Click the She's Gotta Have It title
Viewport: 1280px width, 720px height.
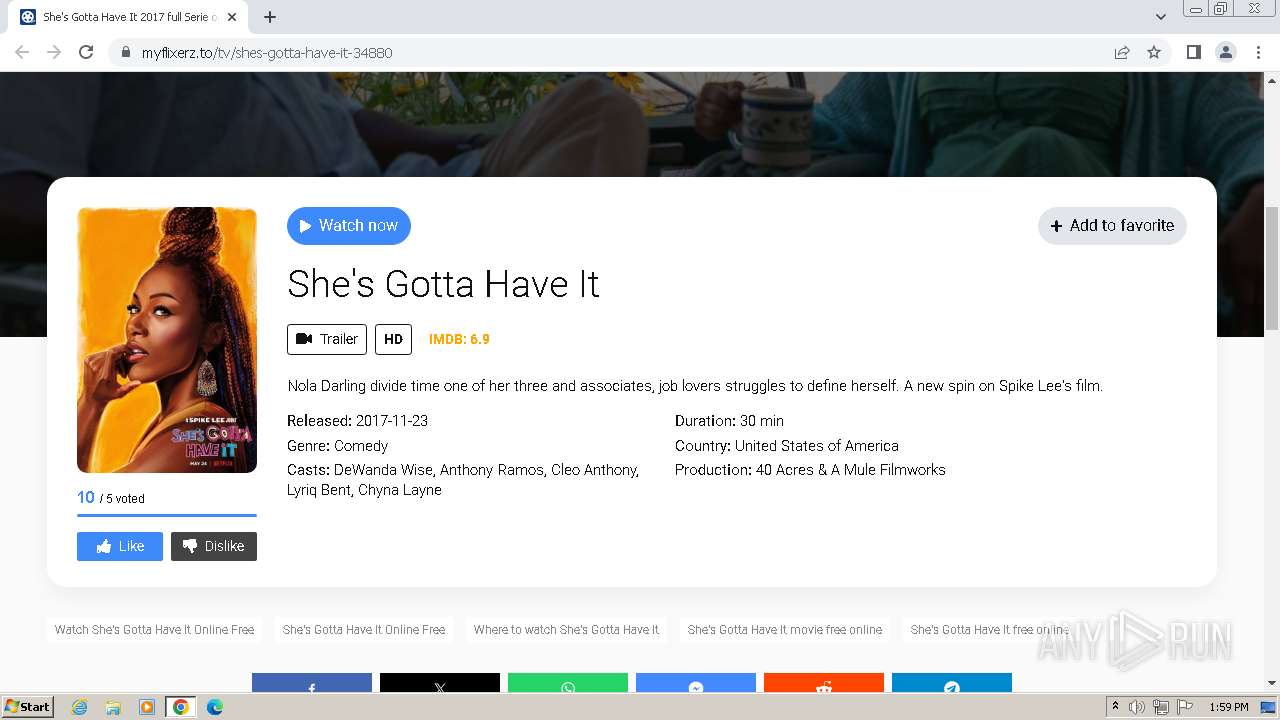point(443,284)
